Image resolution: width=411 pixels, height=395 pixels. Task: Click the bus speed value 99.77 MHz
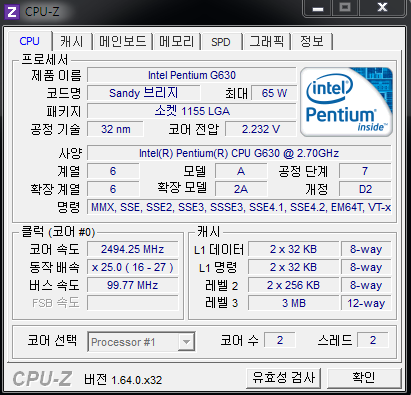(132, 285)
